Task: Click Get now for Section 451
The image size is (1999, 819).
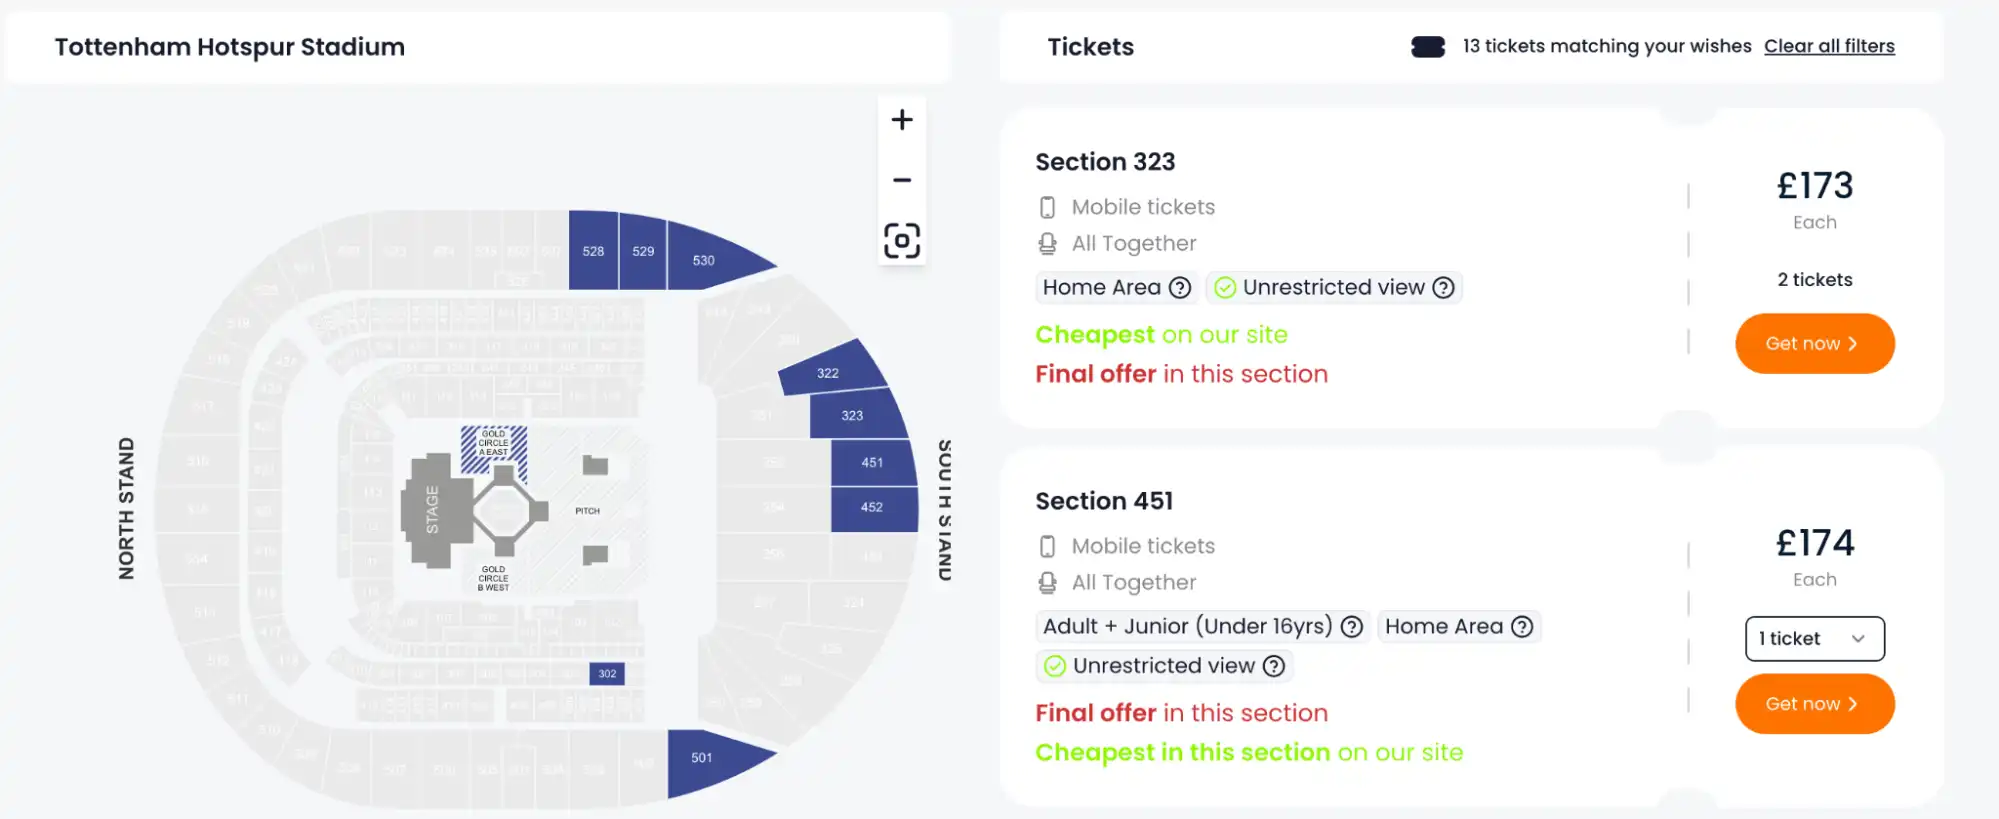Action: (x=1814, y=703)
